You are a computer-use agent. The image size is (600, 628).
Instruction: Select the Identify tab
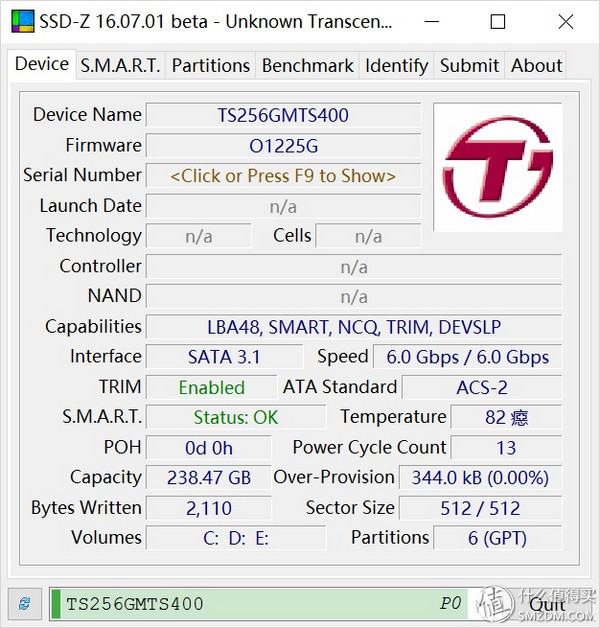[x=396, y=65]
